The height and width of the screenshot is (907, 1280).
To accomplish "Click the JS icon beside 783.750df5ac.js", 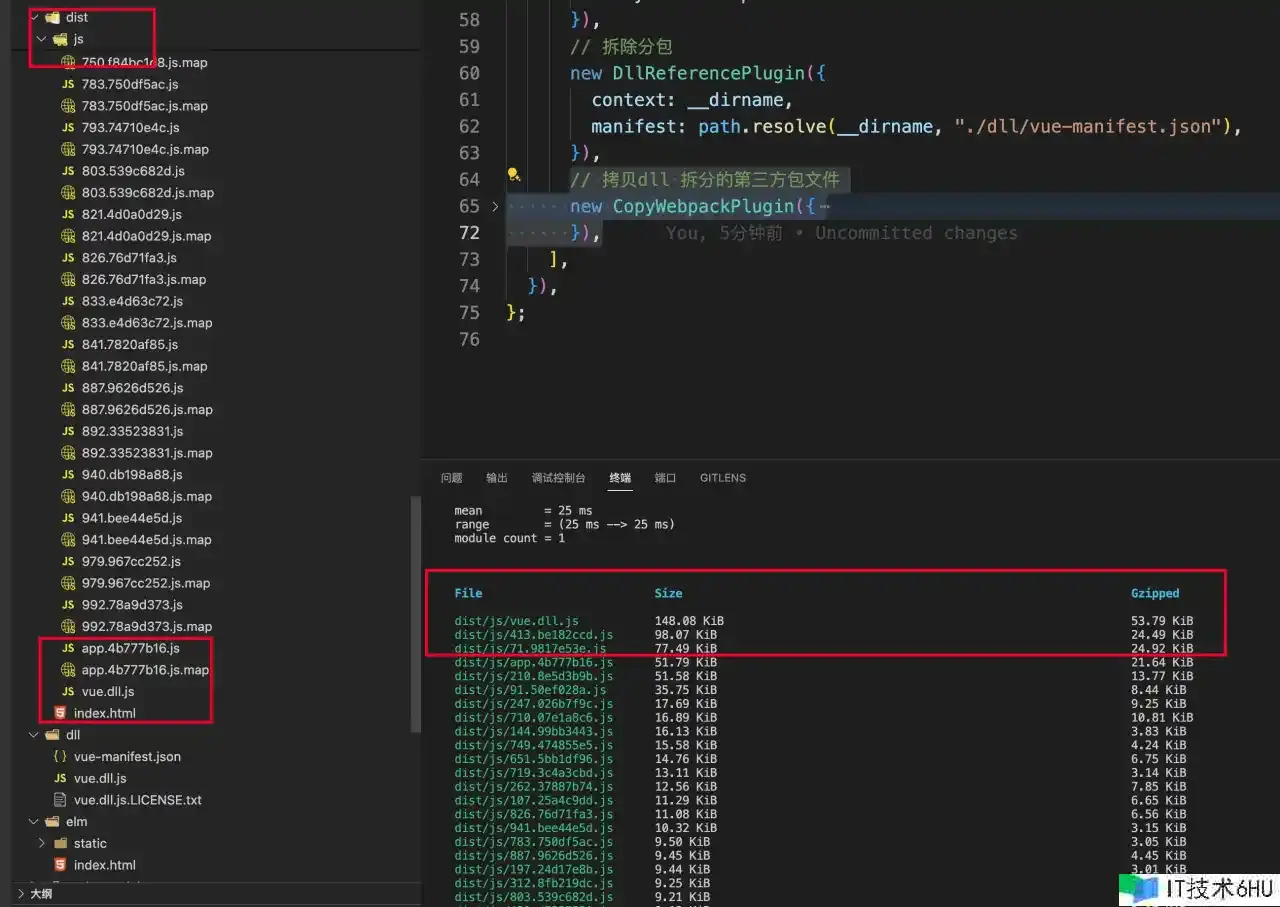I will 68,84.
